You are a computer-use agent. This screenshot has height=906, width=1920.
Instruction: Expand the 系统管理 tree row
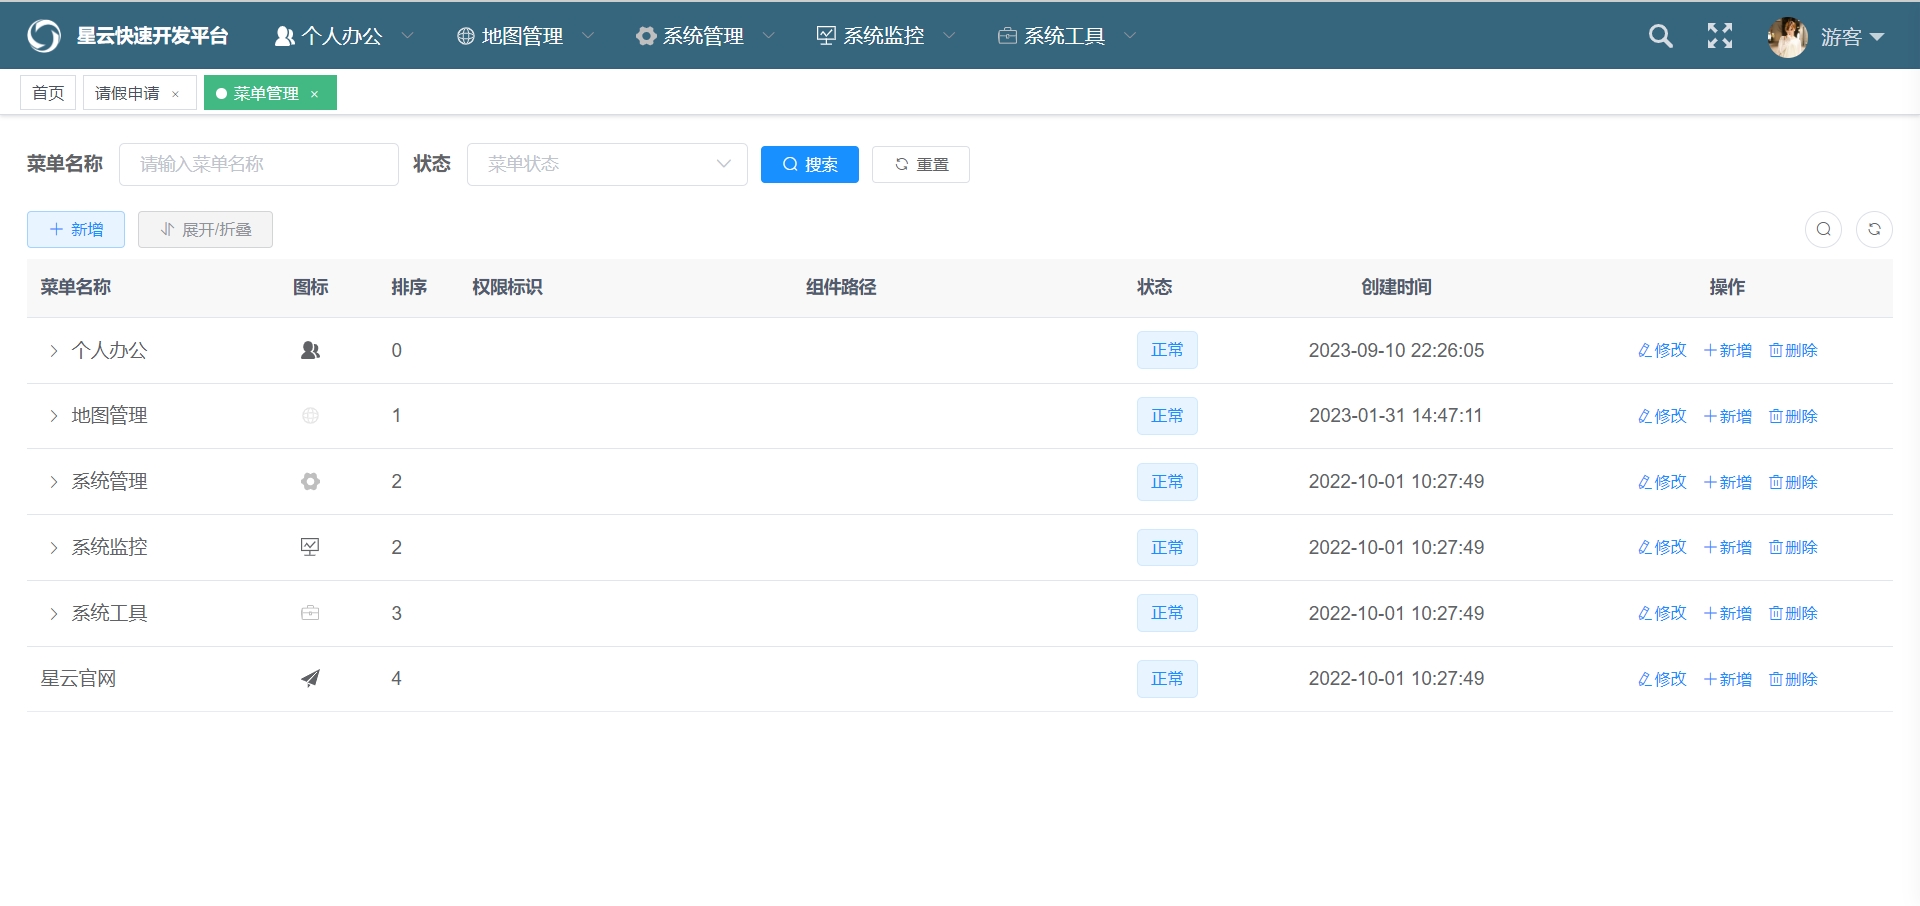[x=54, y=482]
